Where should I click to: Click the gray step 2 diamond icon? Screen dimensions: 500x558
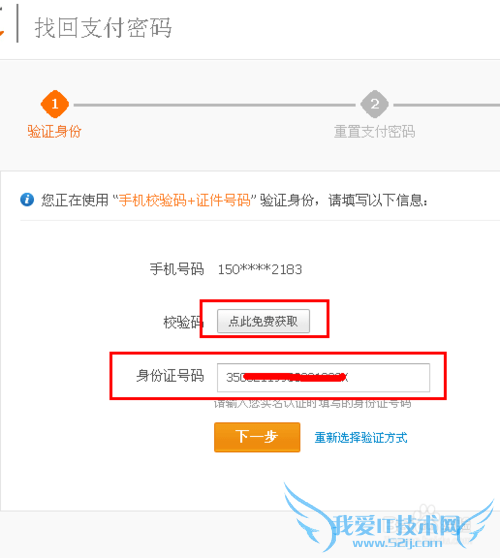[x=374, y=104]
